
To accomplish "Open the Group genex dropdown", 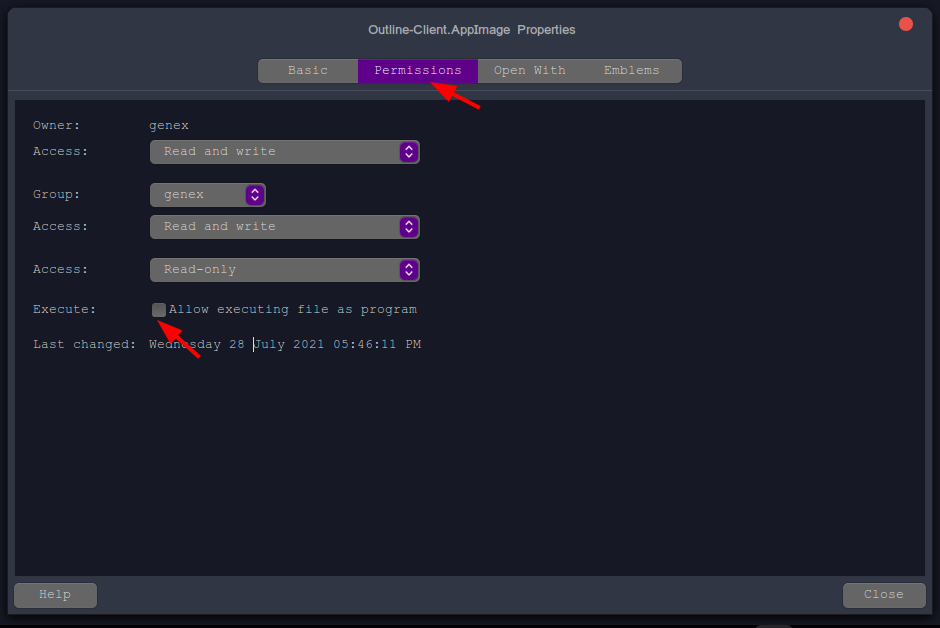I will point(208,195).
